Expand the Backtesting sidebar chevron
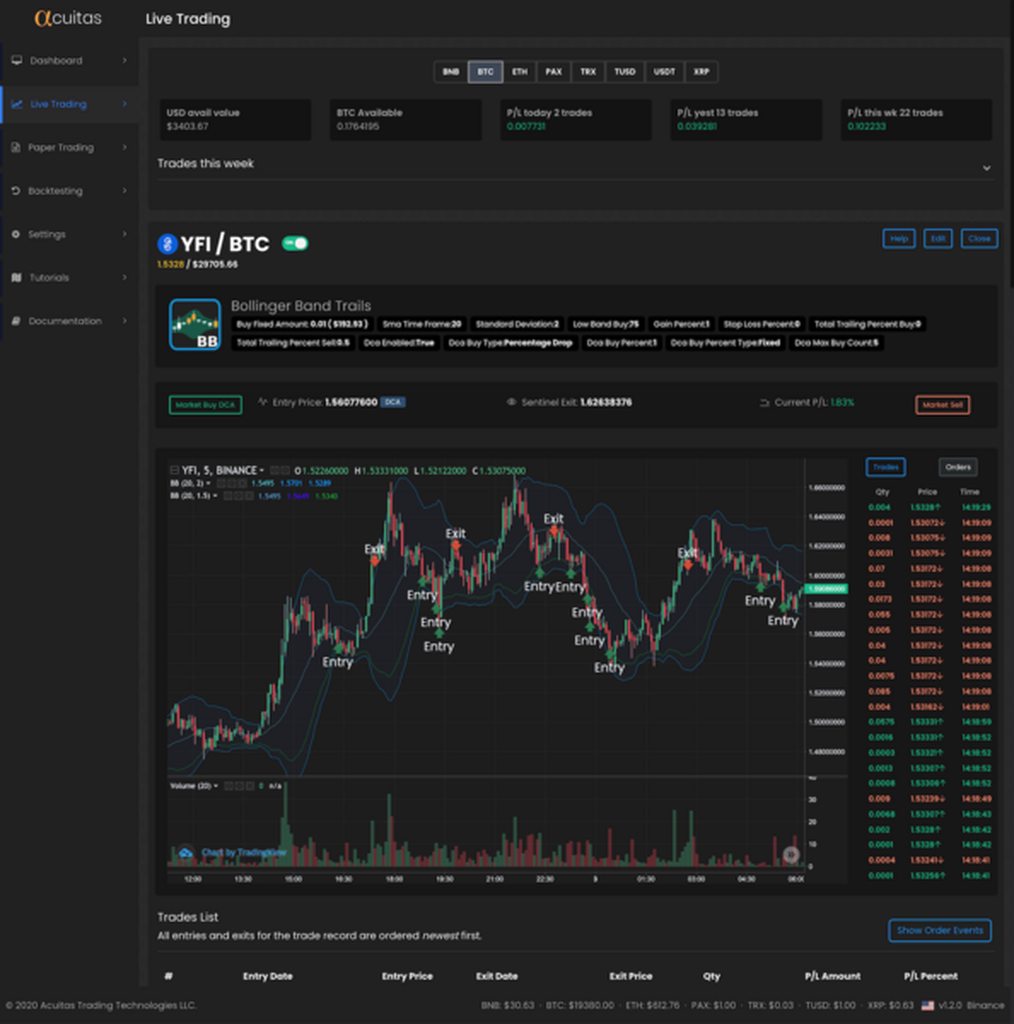 coord(125,191)
